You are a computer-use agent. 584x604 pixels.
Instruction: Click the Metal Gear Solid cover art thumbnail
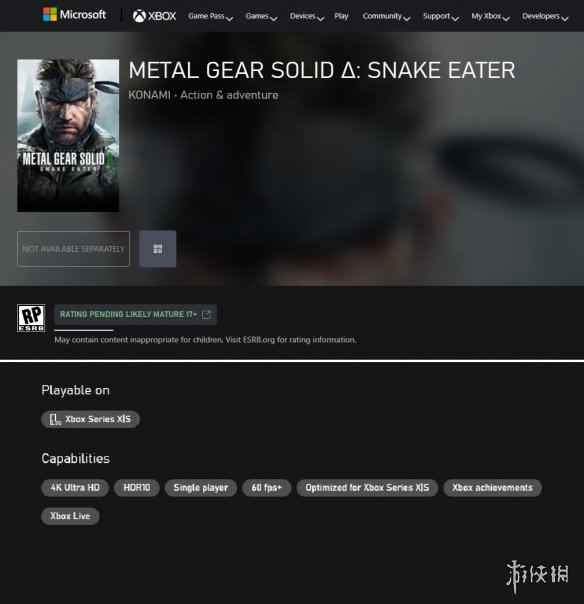pos(68,136)
